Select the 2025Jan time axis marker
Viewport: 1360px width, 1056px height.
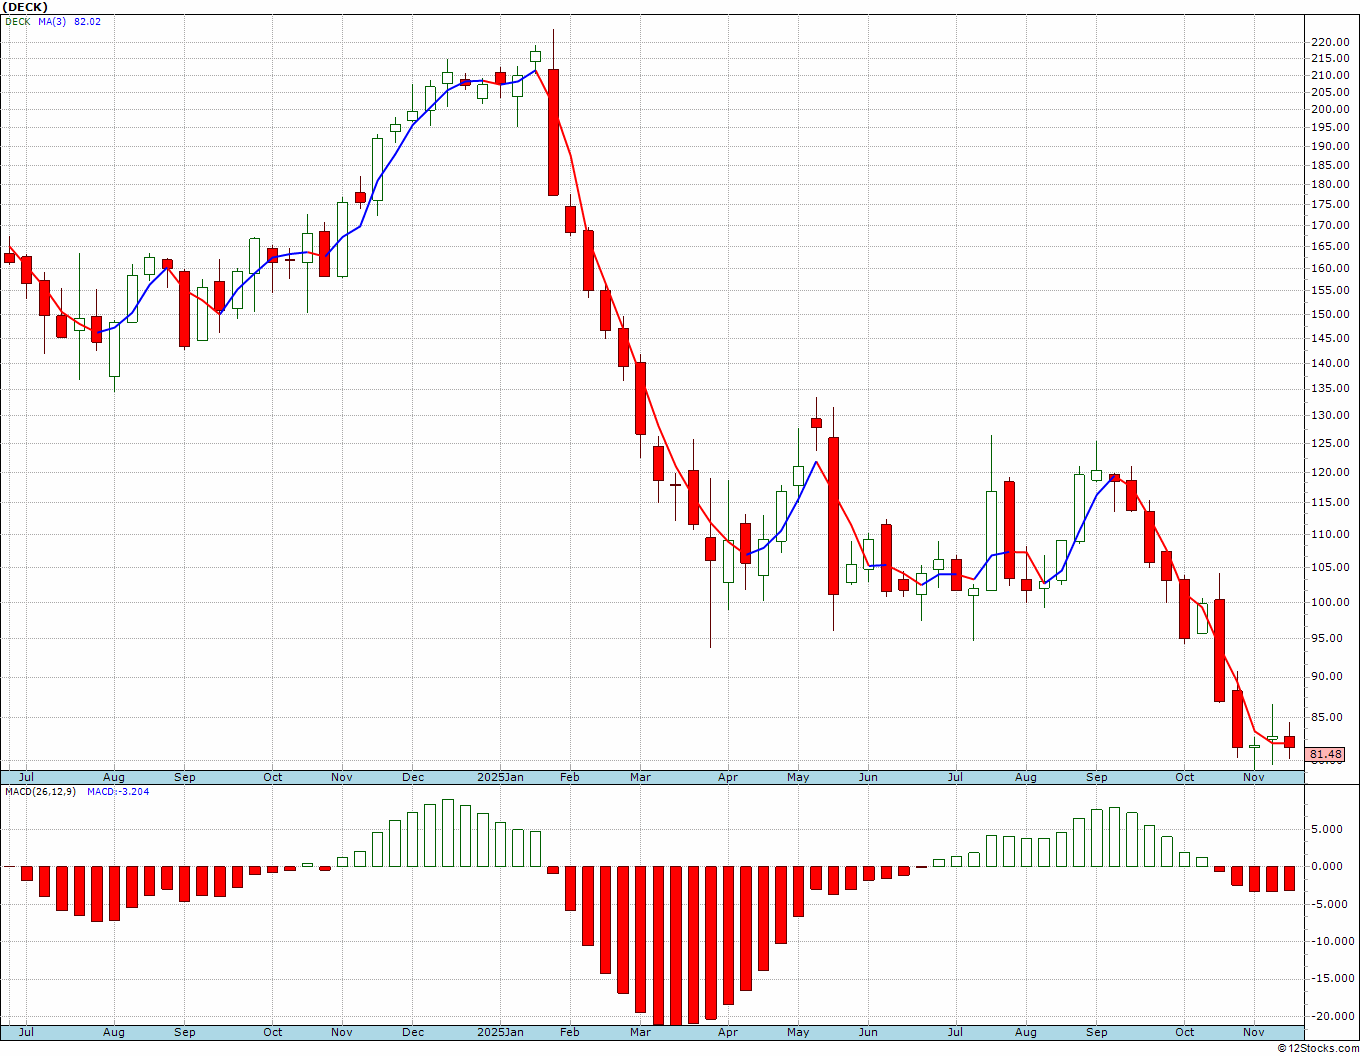[500, 777]
